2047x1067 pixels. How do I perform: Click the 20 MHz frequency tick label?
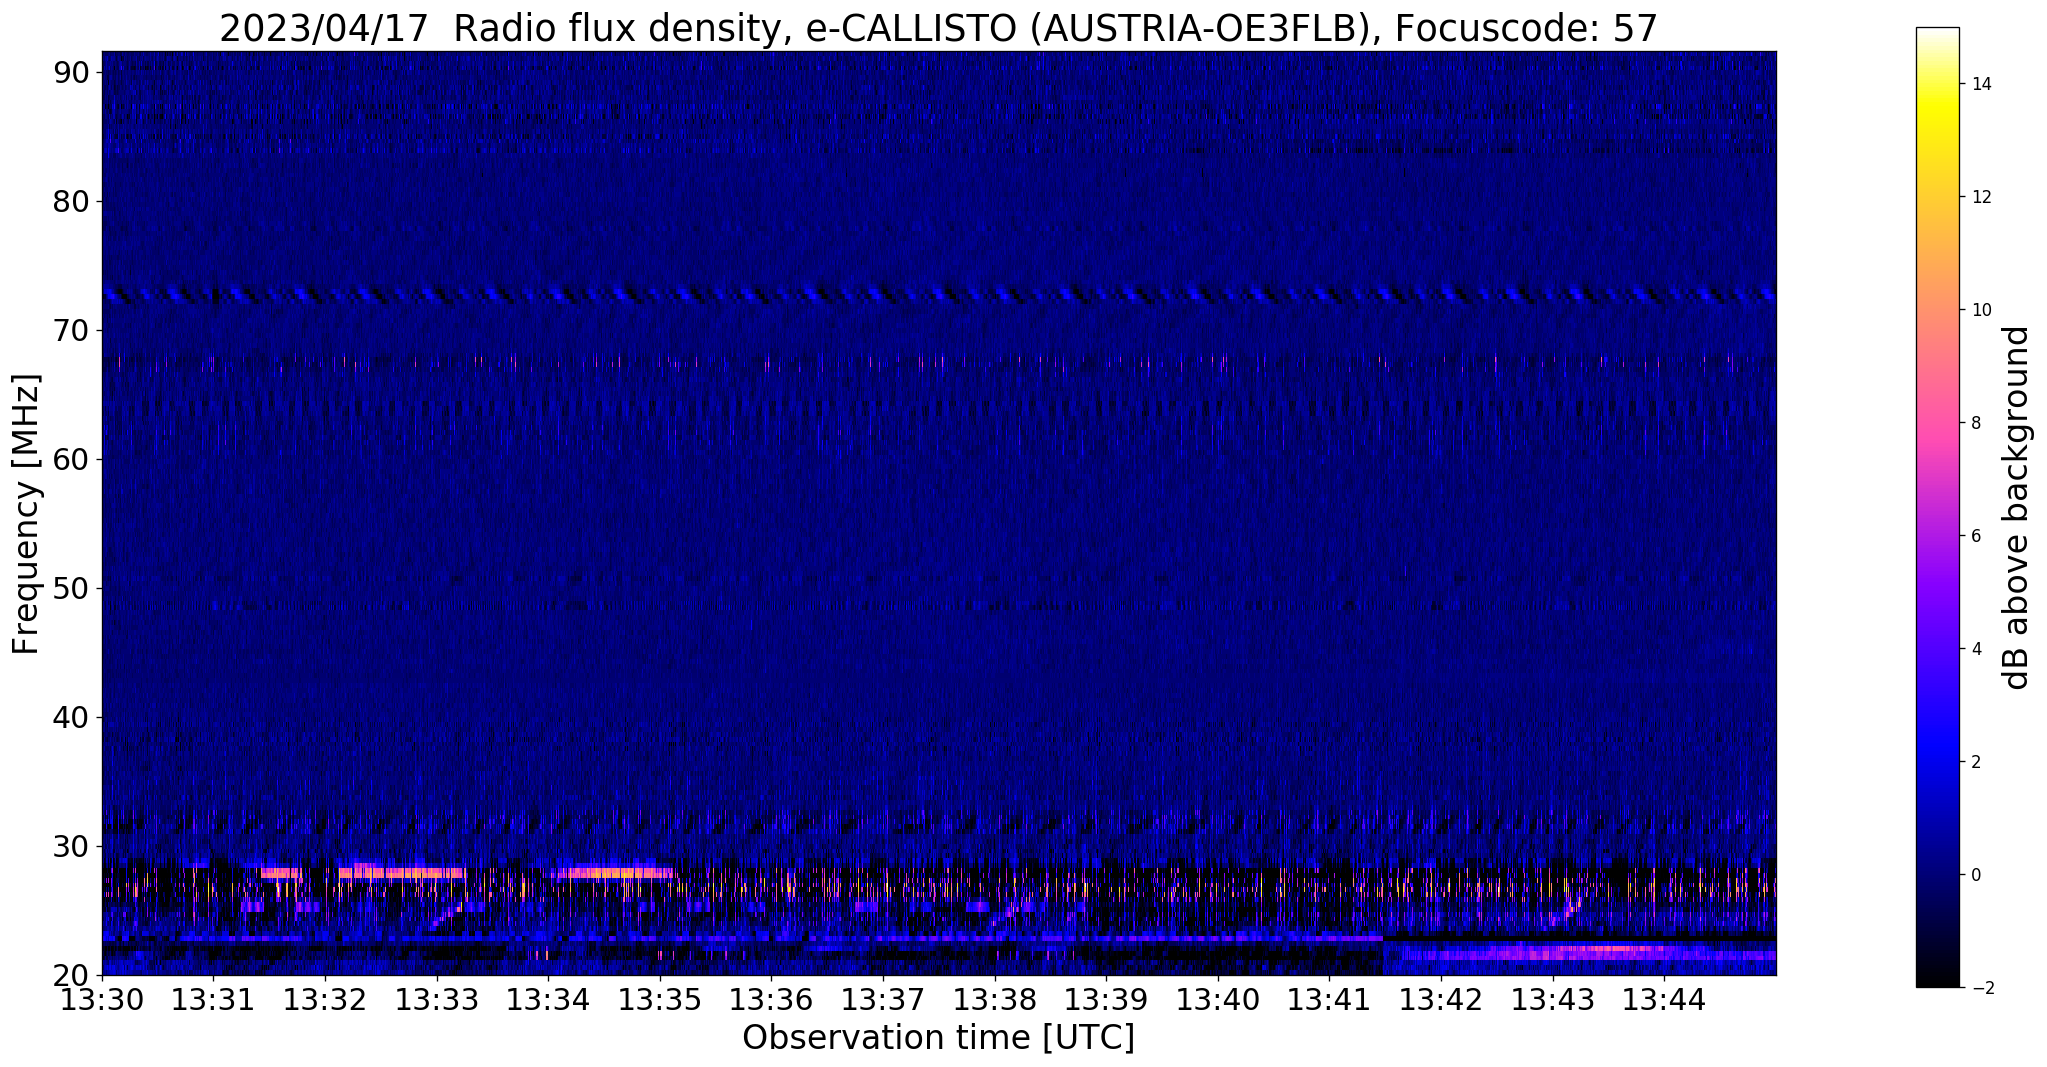71,975
